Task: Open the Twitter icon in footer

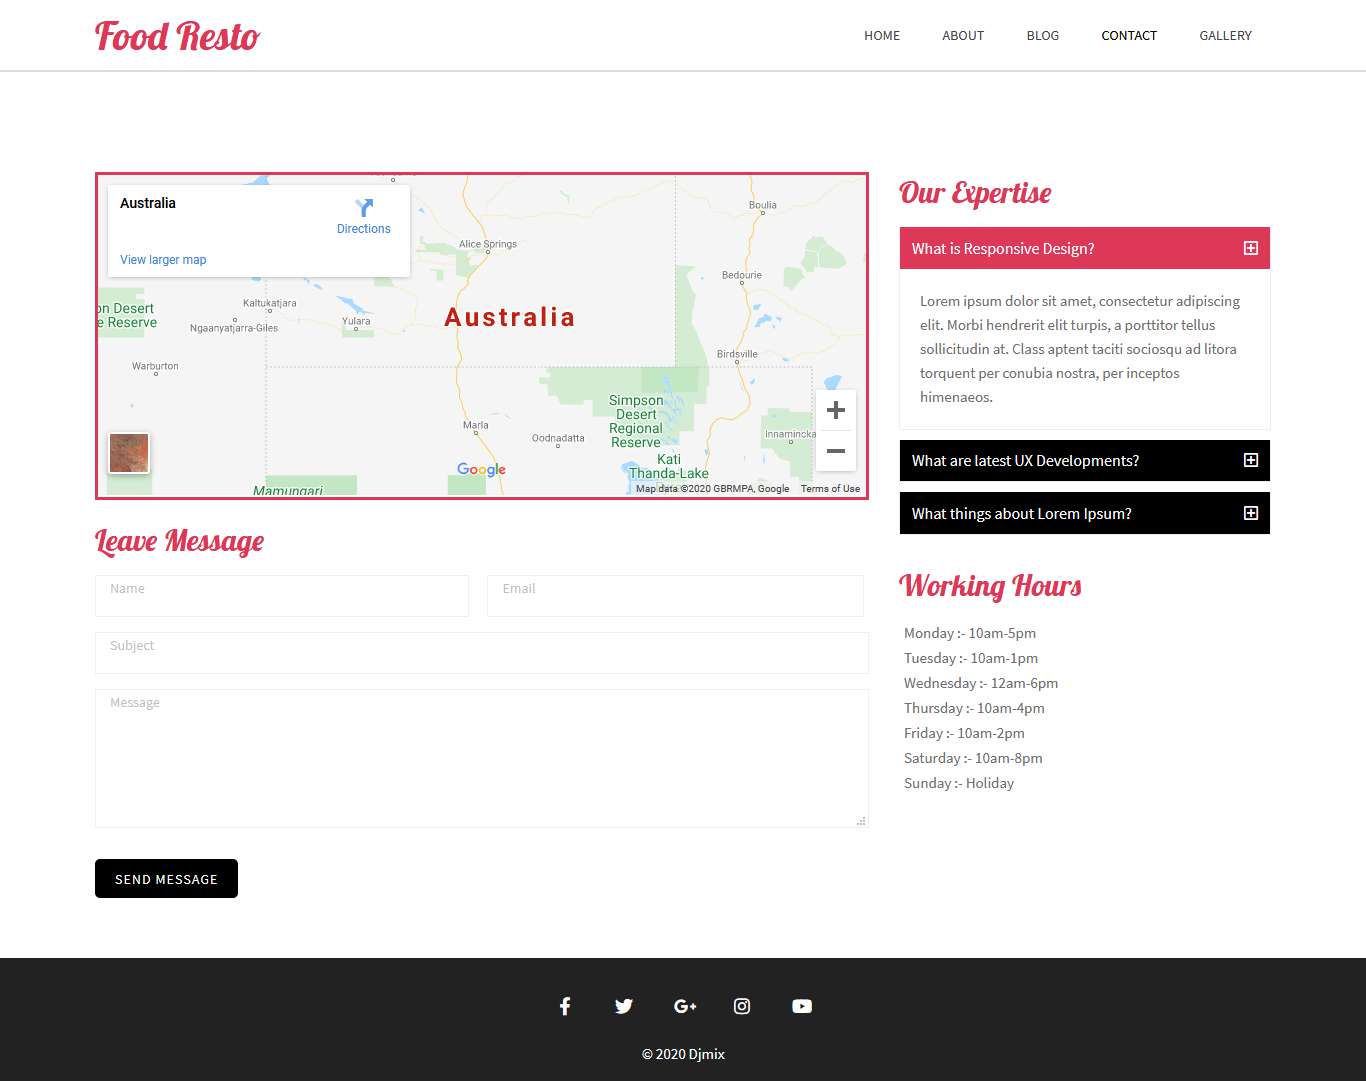Action: (624, 1006)
